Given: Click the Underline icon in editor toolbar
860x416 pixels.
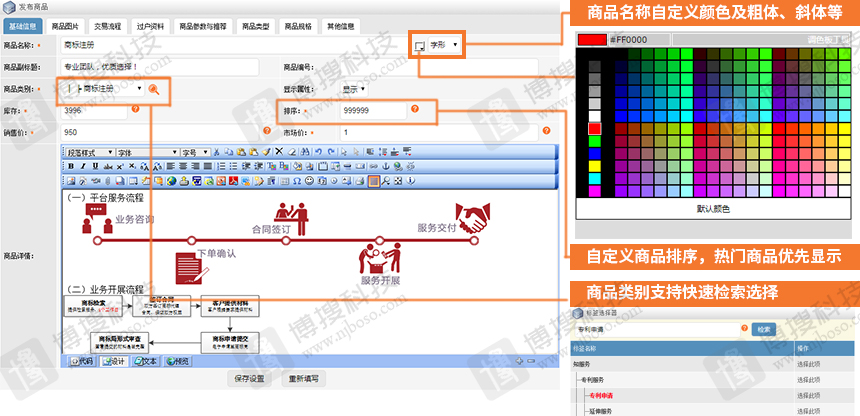Looking at the screenshot, I should pyautogui.click(x=94, y=166).
